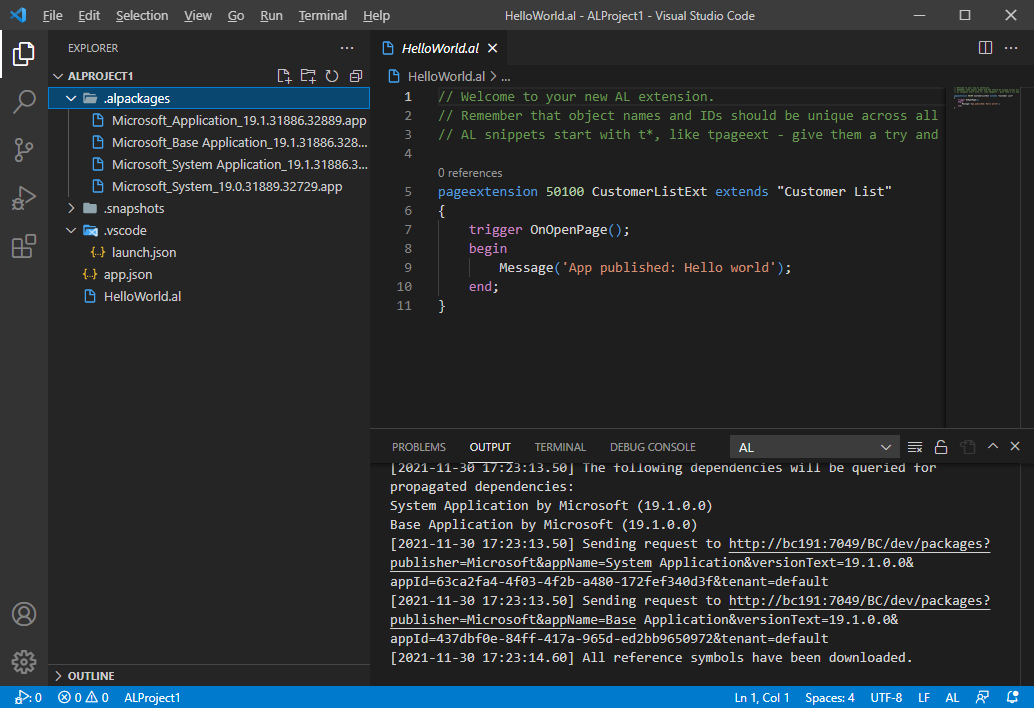Split the editor to the right

(985, 48)
